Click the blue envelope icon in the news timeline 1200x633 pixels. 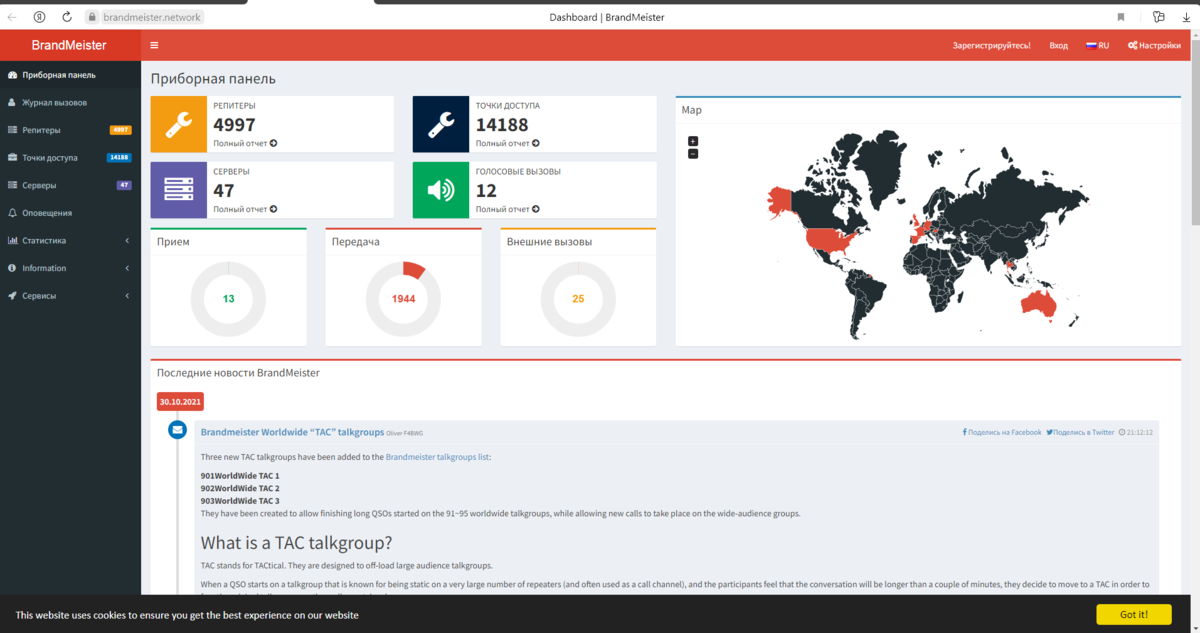[177, 430]
